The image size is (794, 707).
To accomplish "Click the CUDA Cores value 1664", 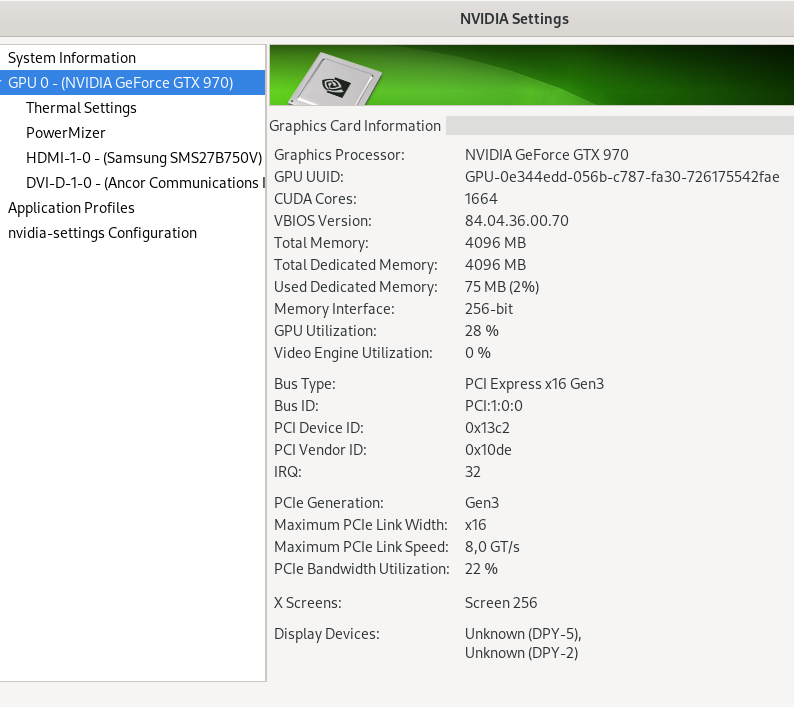I will click(481, 199).
